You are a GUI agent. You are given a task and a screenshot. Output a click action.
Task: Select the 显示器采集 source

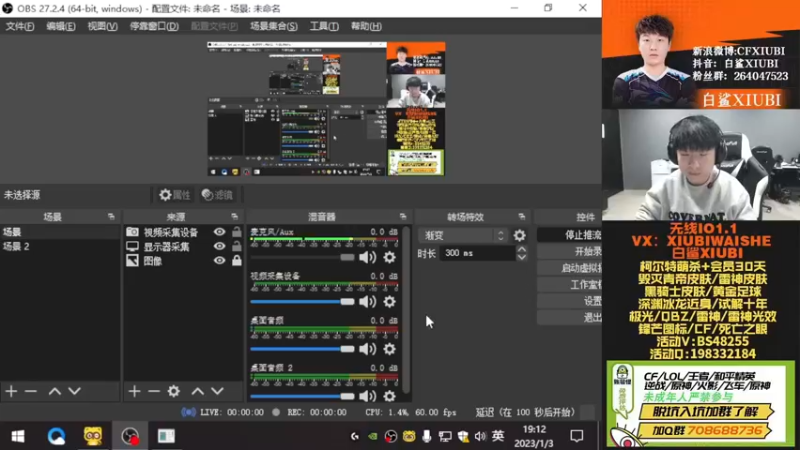coord(166,247)
